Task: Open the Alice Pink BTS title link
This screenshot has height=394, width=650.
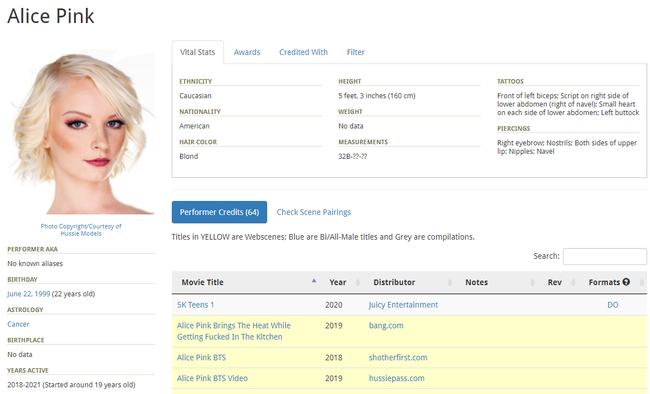Action: (x=201, y=358)
